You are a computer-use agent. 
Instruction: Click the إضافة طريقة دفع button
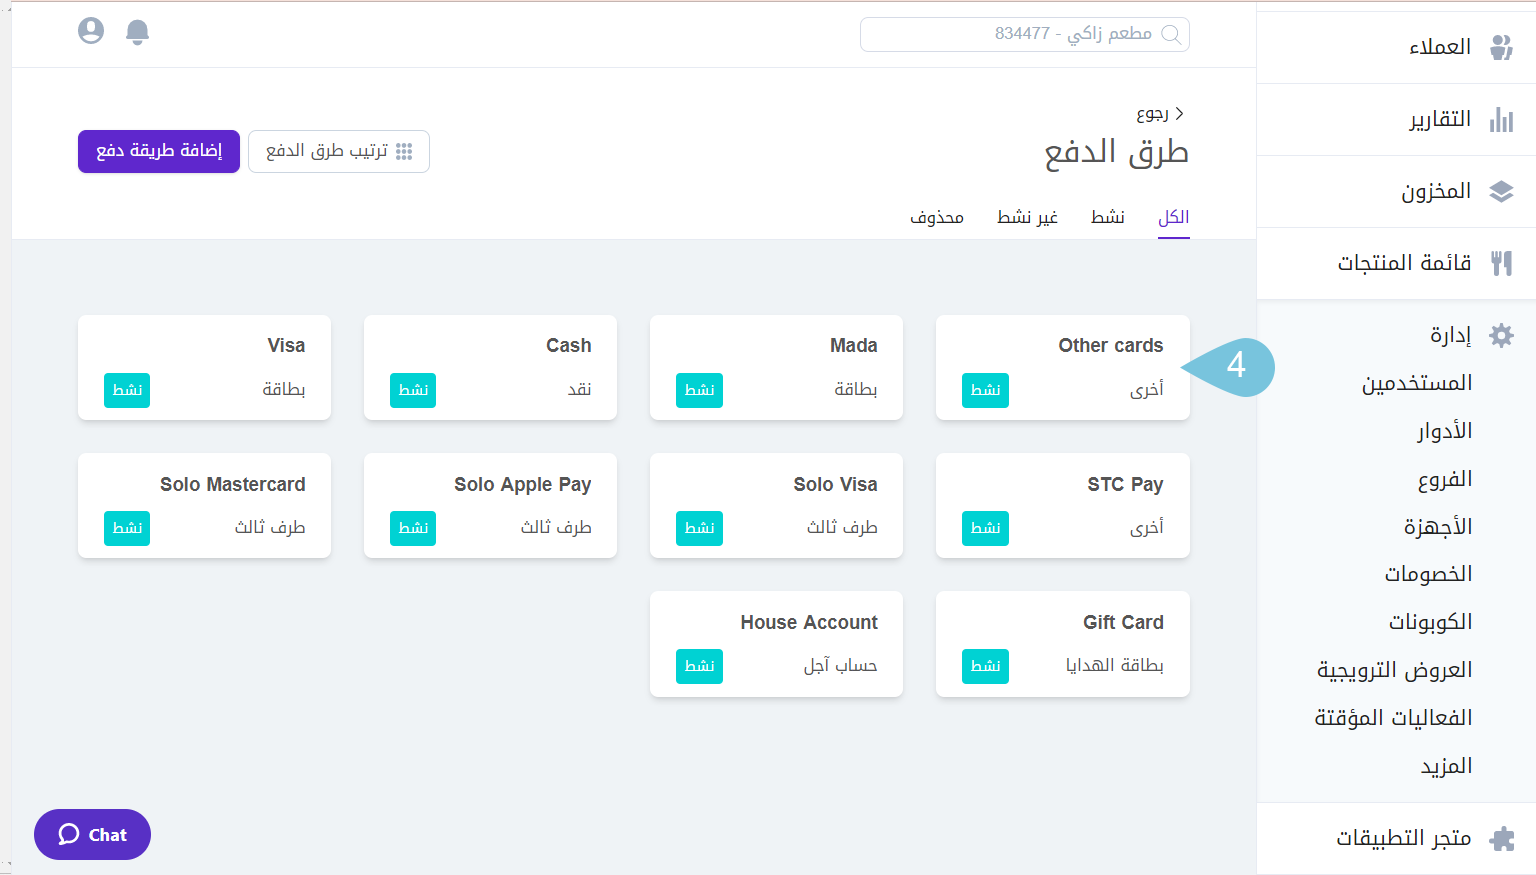click(158, 151)
